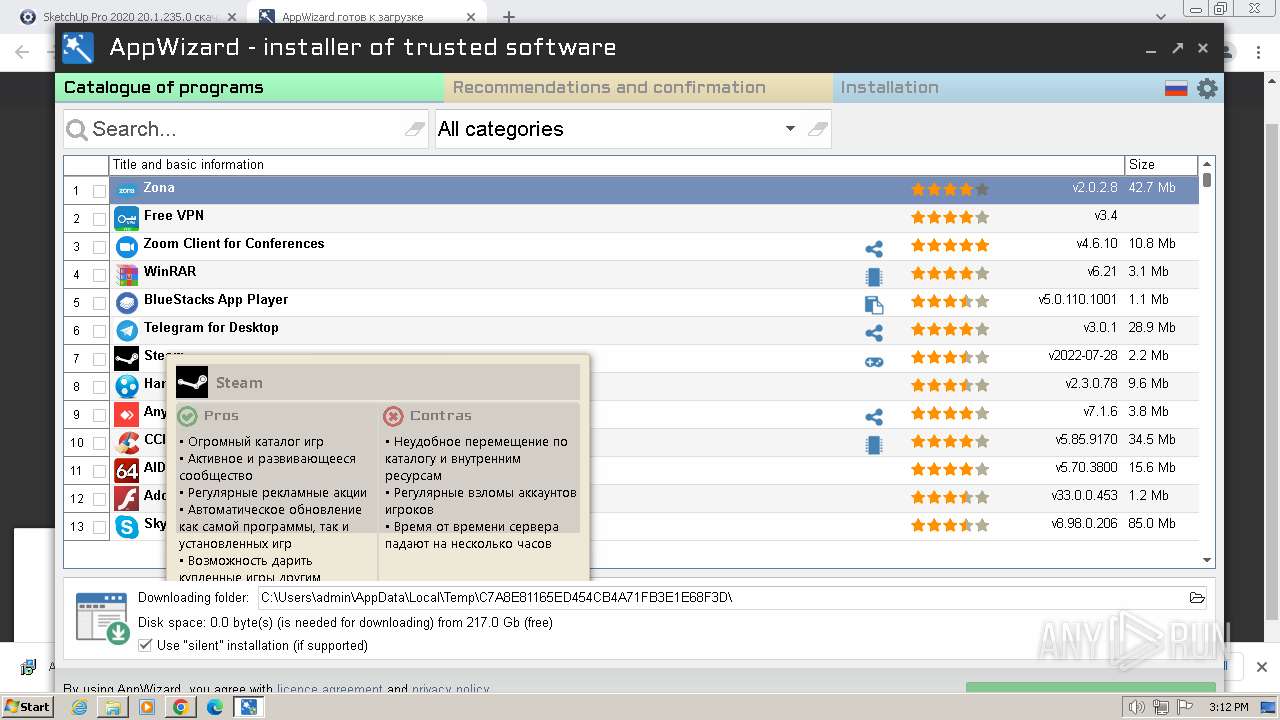Tick the checkbox for Zoom Client for Conferences
The image size is (1280, 720).
(99, 247)
